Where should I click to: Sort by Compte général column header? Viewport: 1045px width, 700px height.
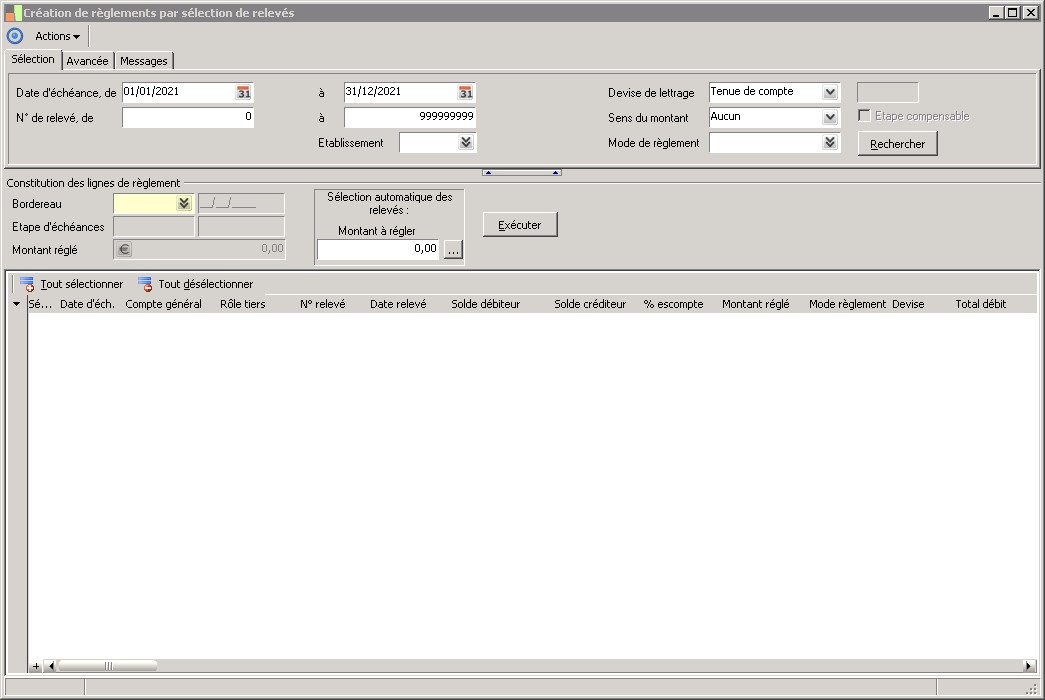[x=163, y=304]
